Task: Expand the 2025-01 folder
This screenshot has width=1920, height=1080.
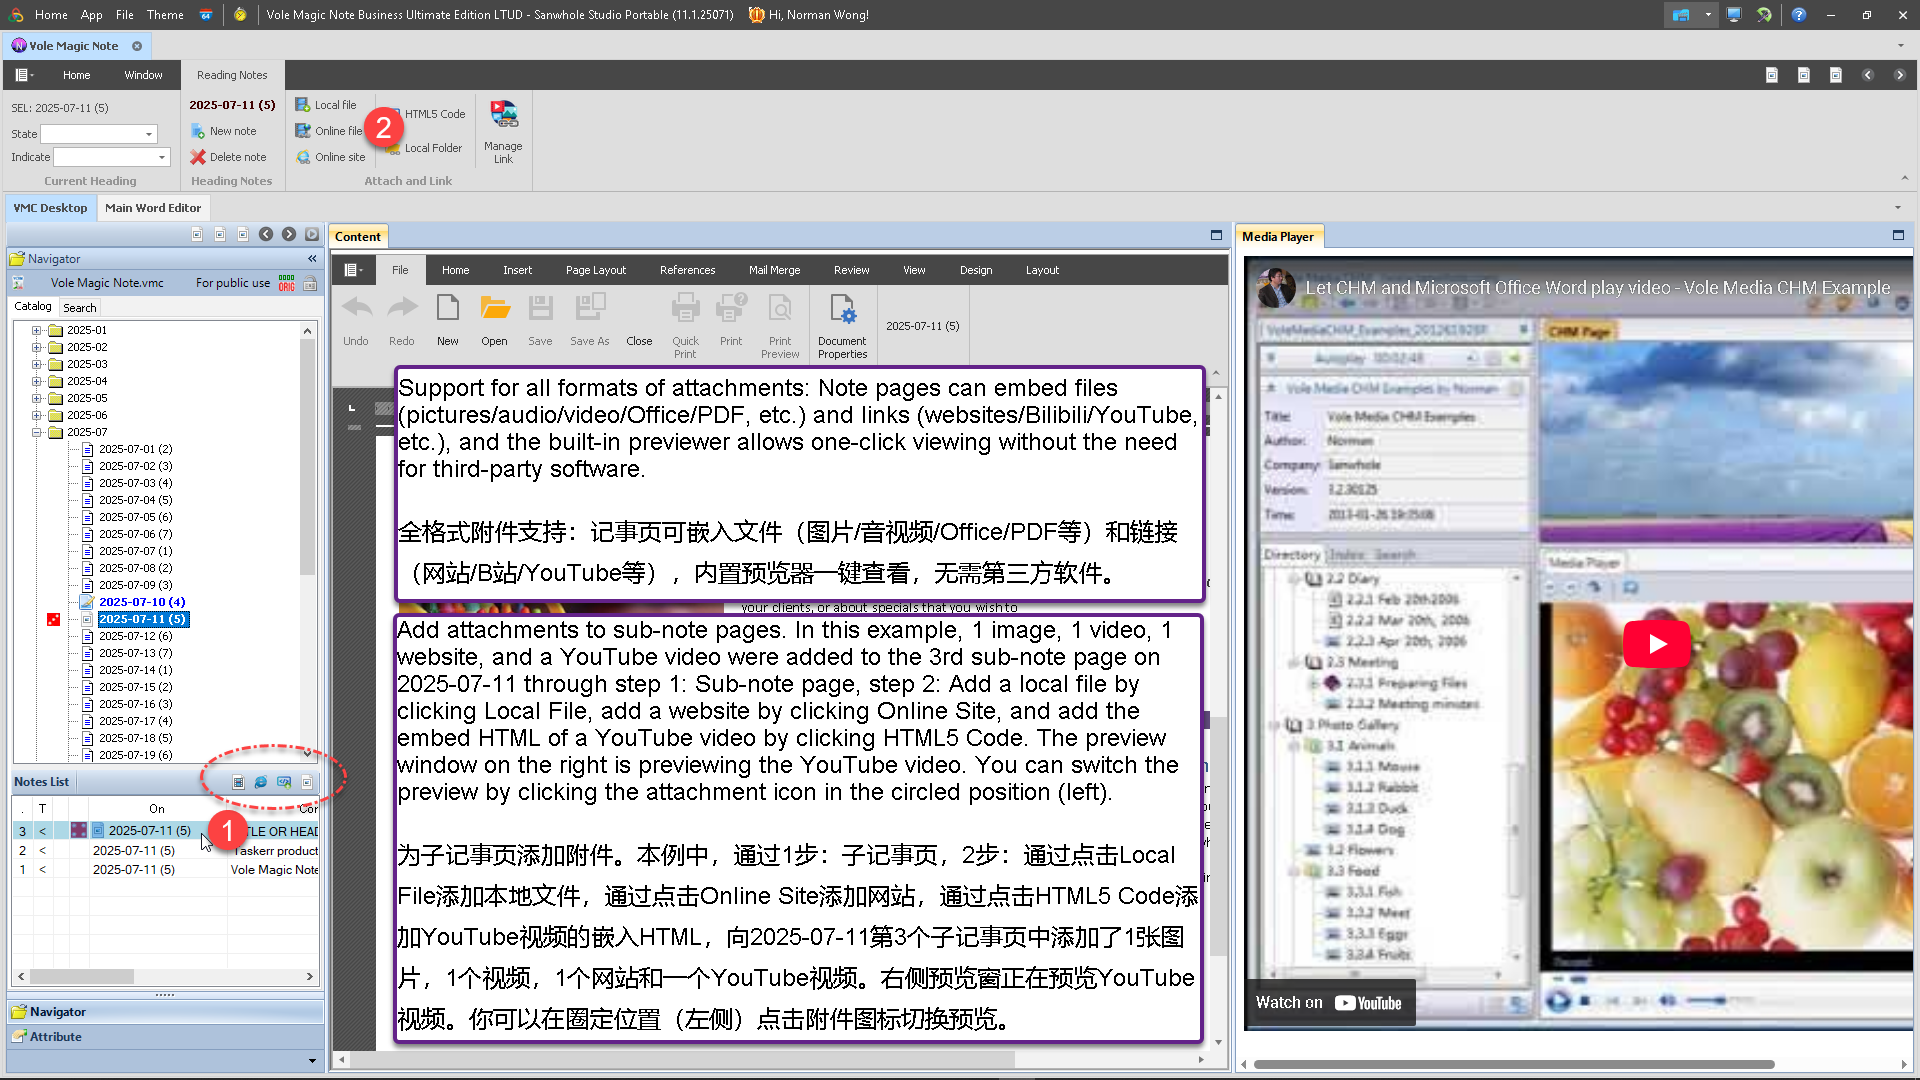Action: pyautogui.click(x=37, y=330)
